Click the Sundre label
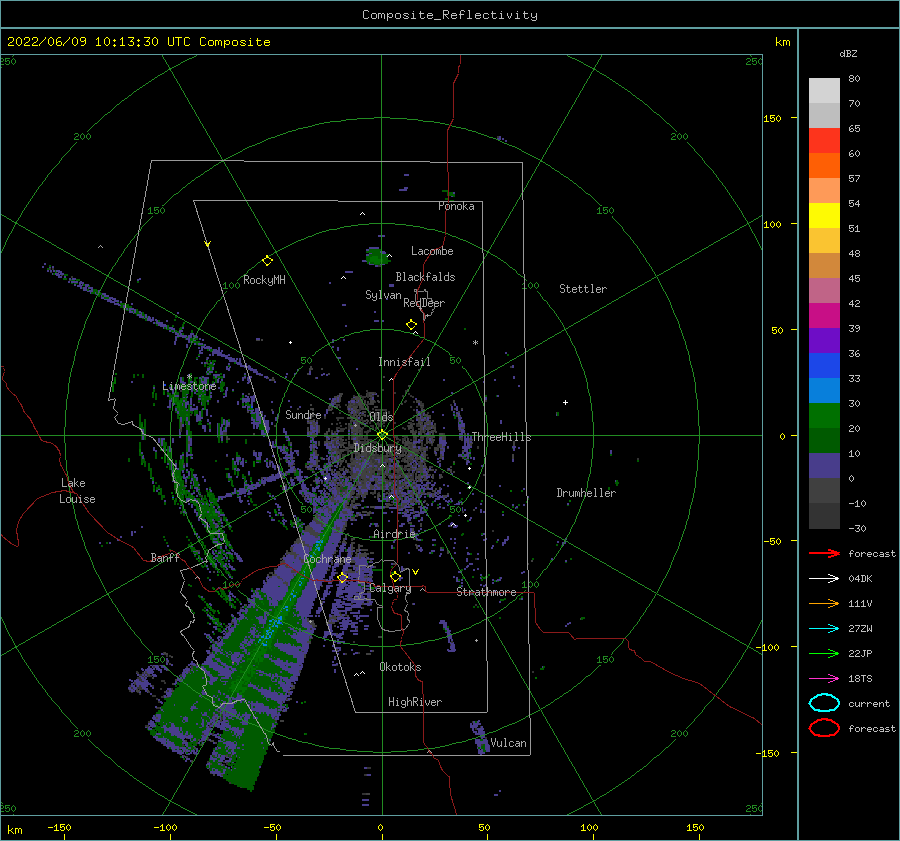 tap(303, 414)
